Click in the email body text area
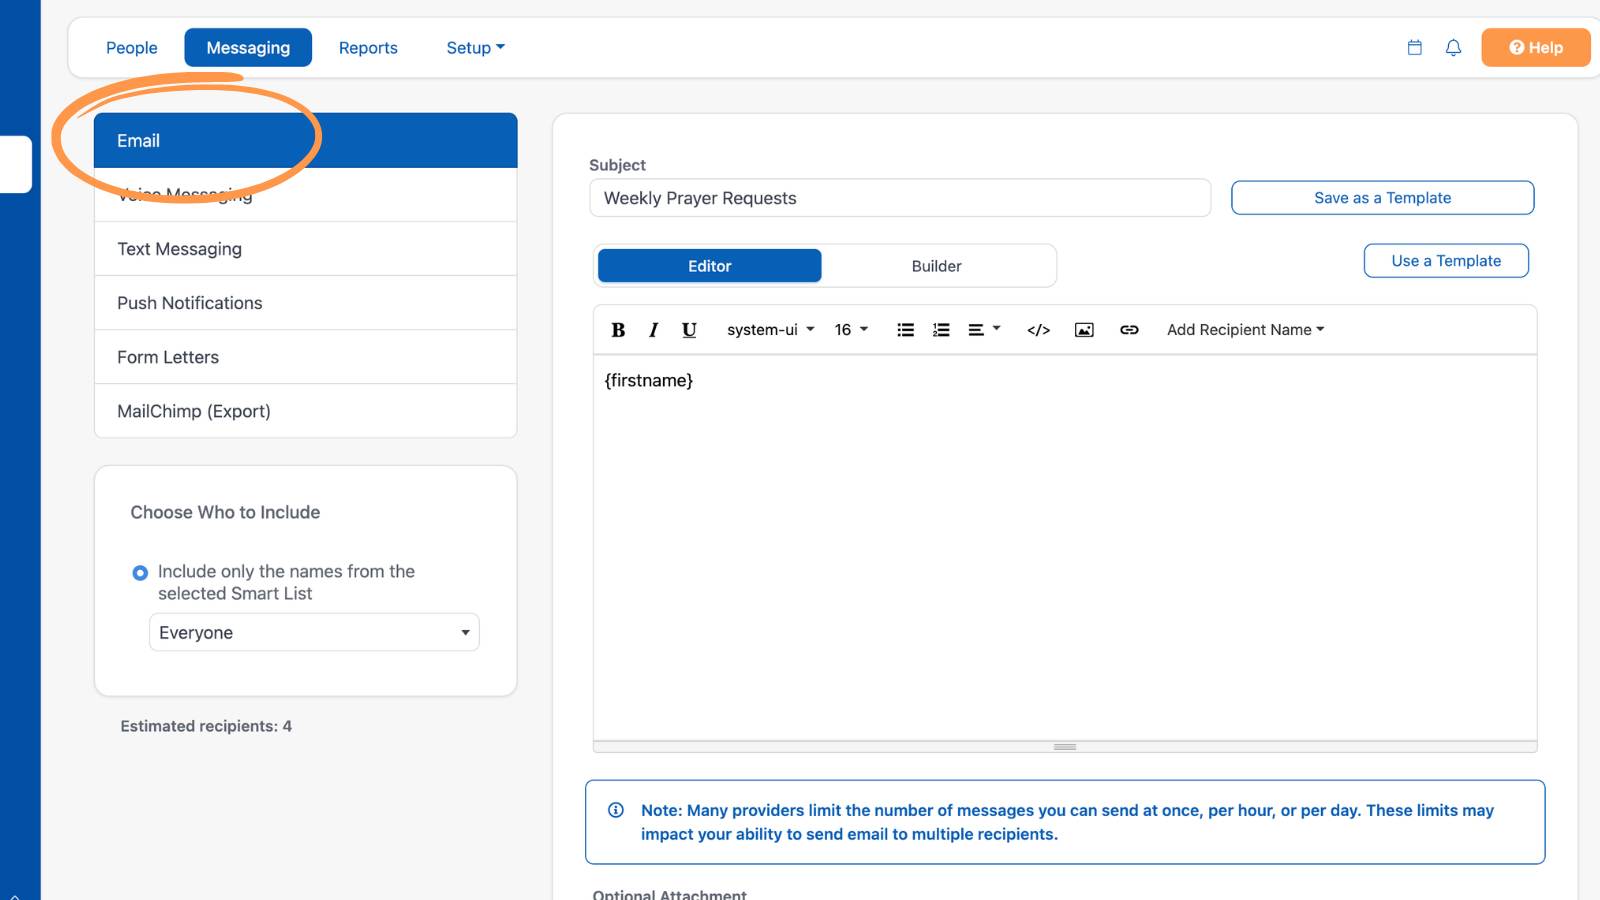1600x900 pixels. tap(1065, 548)
